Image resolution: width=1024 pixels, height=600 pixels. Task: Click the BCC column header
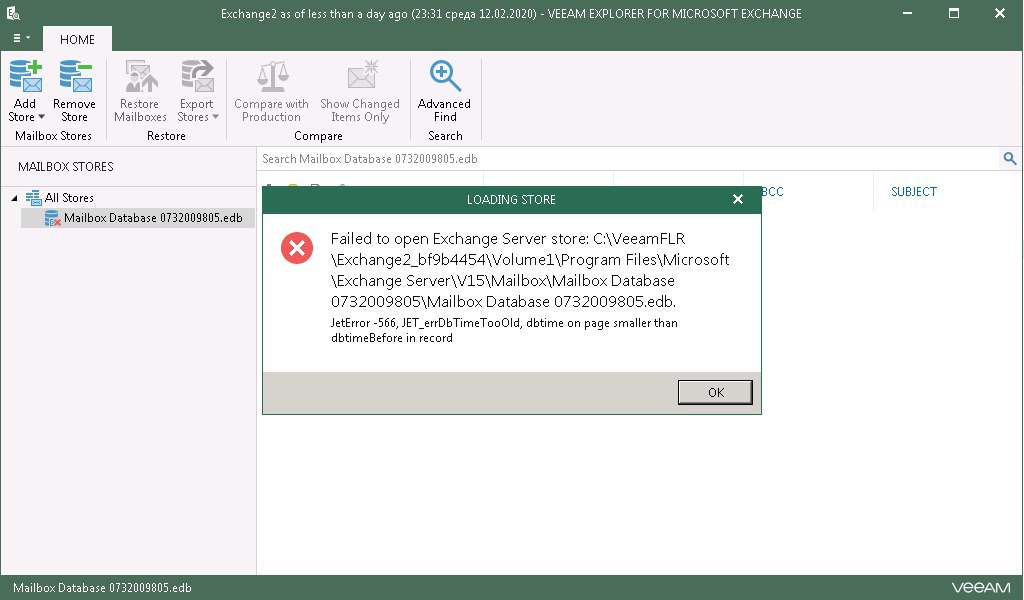coord(772,191)
